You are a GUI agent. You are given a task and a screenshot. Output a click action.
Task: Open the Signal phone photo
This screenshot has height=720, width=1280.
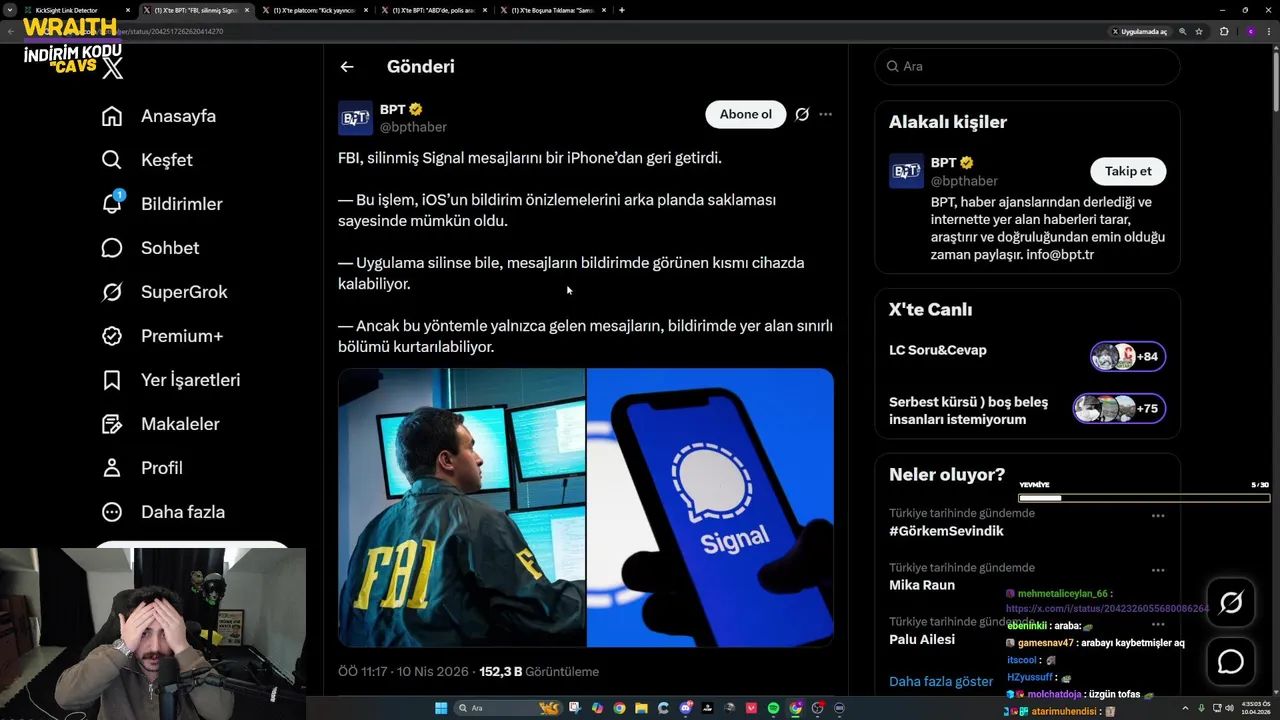click(710, 507)
